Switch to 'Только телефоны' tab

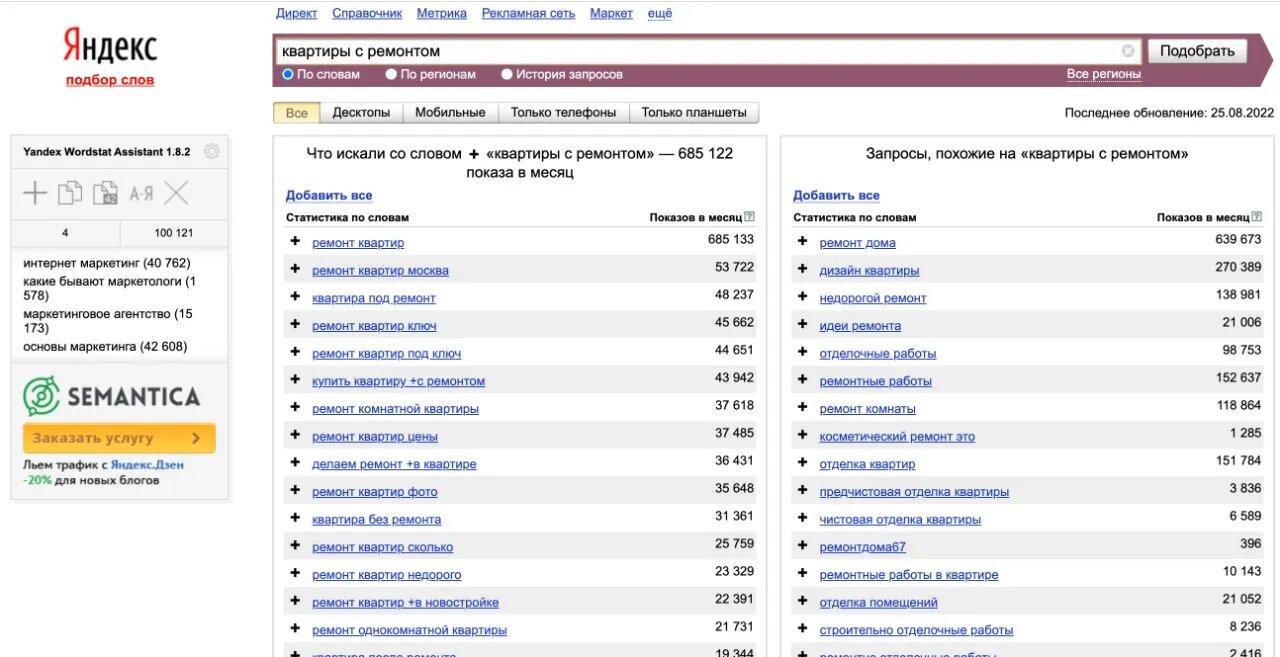(563, 113)
